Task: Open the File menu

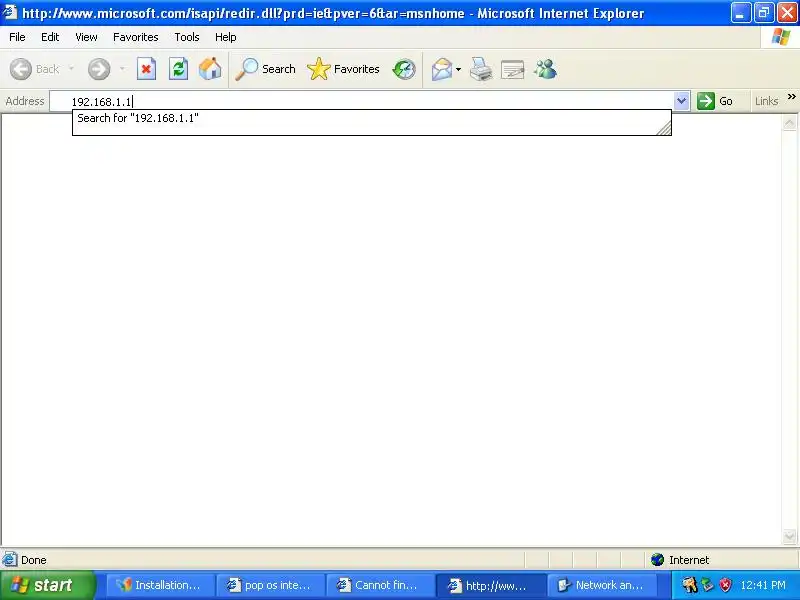Action: click(x=17, y=37)
